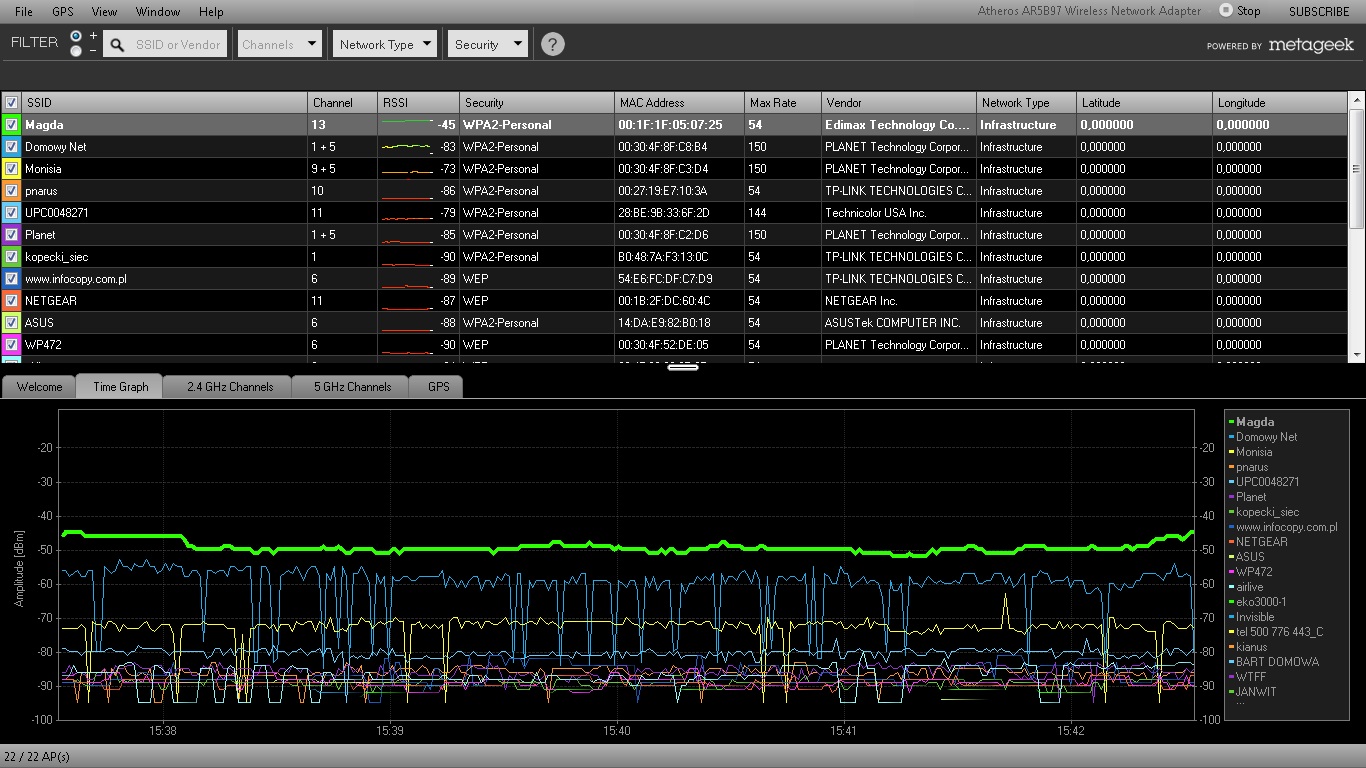Sort by Channel column header

click(342, 102)
